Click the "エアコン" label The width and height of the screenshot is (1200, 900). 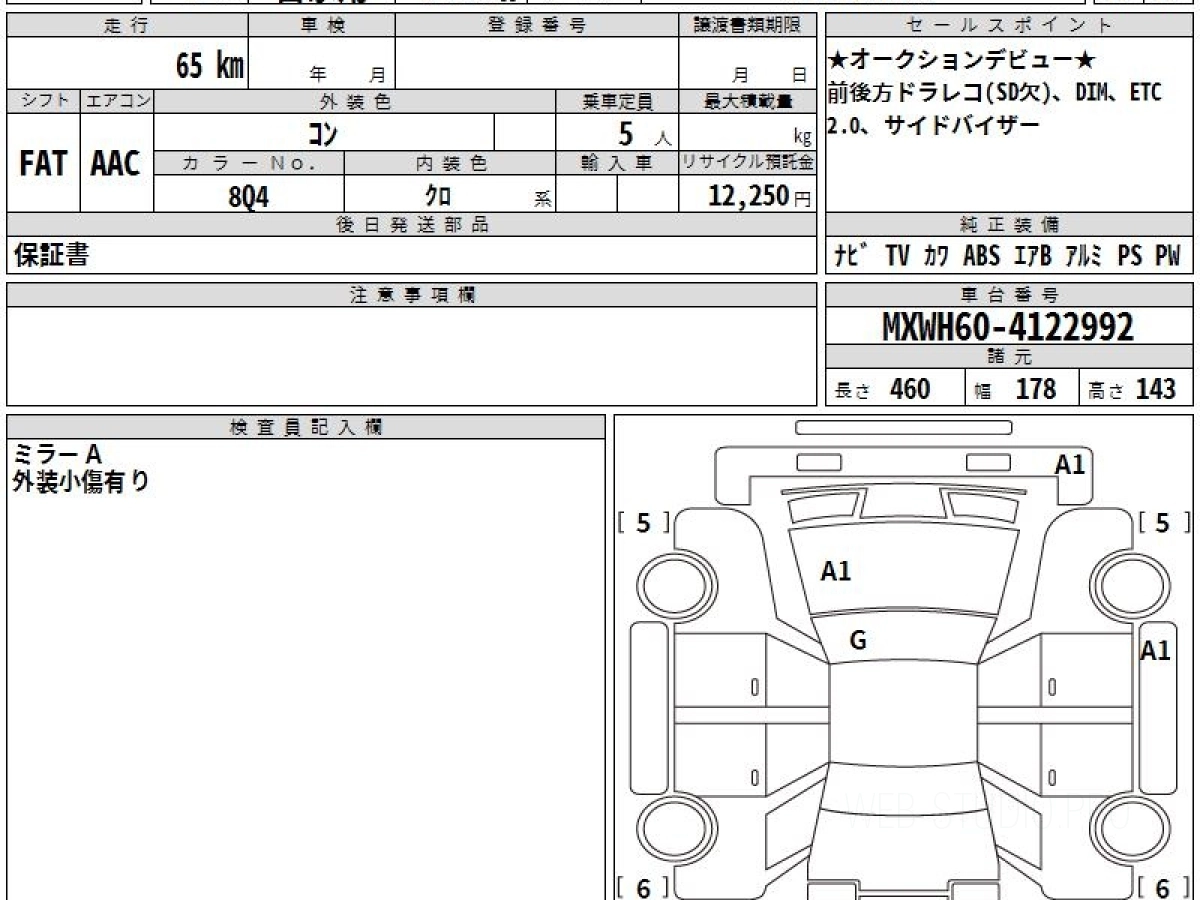click(117, 101)
